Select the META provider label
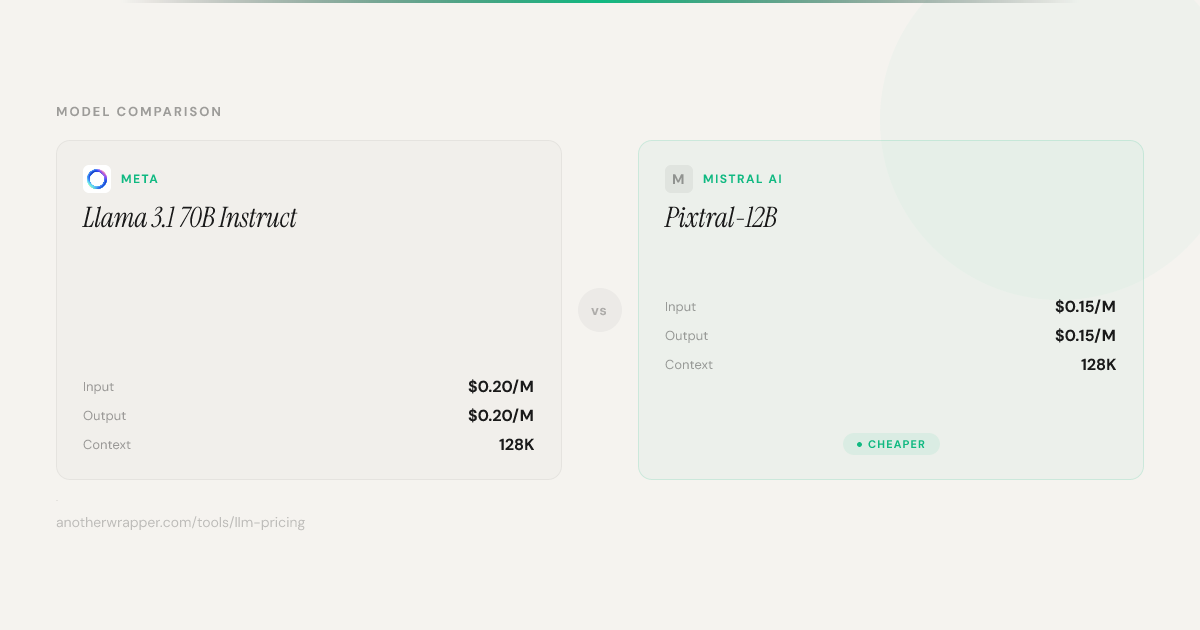 click(x=140, y=179)
